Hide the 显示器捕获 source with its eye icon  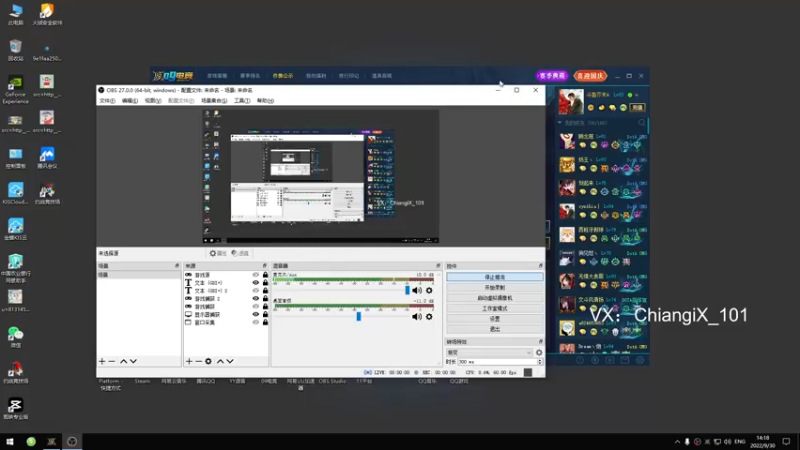click(256, 314)
